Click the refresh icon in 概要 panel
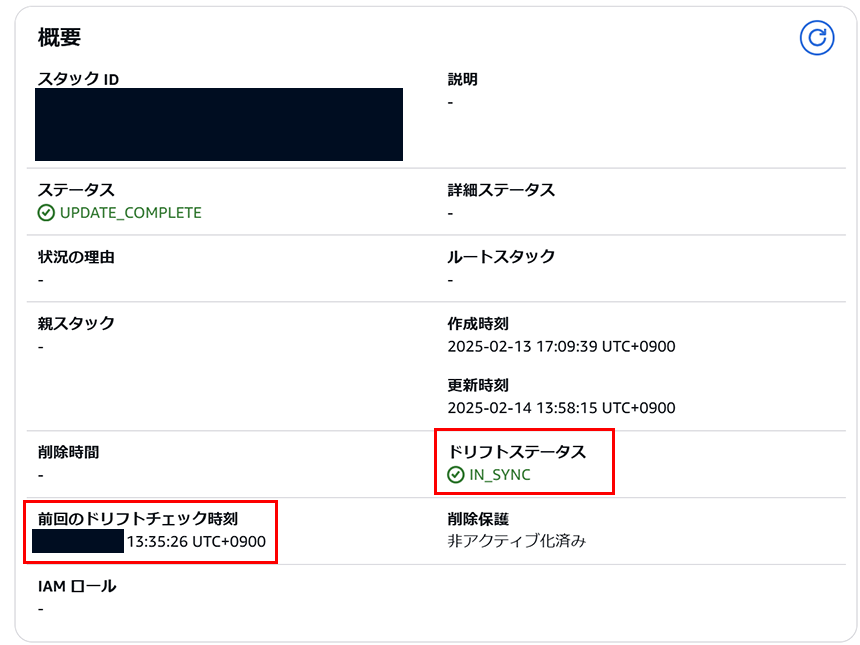This screenshot has height=645, width=860. click(x=817, y=38)
